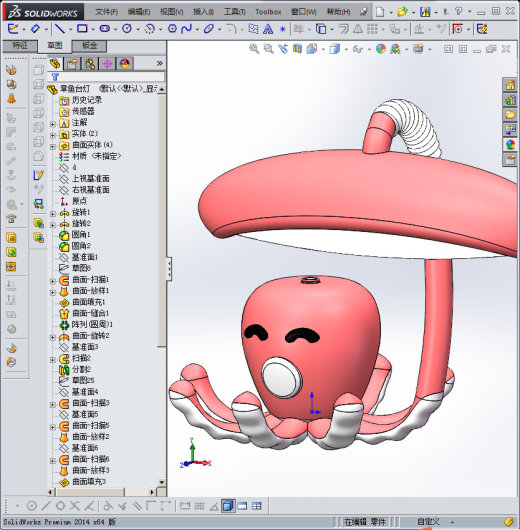The width and height of the screenshot is (520, 530).
Task: Select the Corner Rectangle sketch tool
Action: tap(82, 29)
